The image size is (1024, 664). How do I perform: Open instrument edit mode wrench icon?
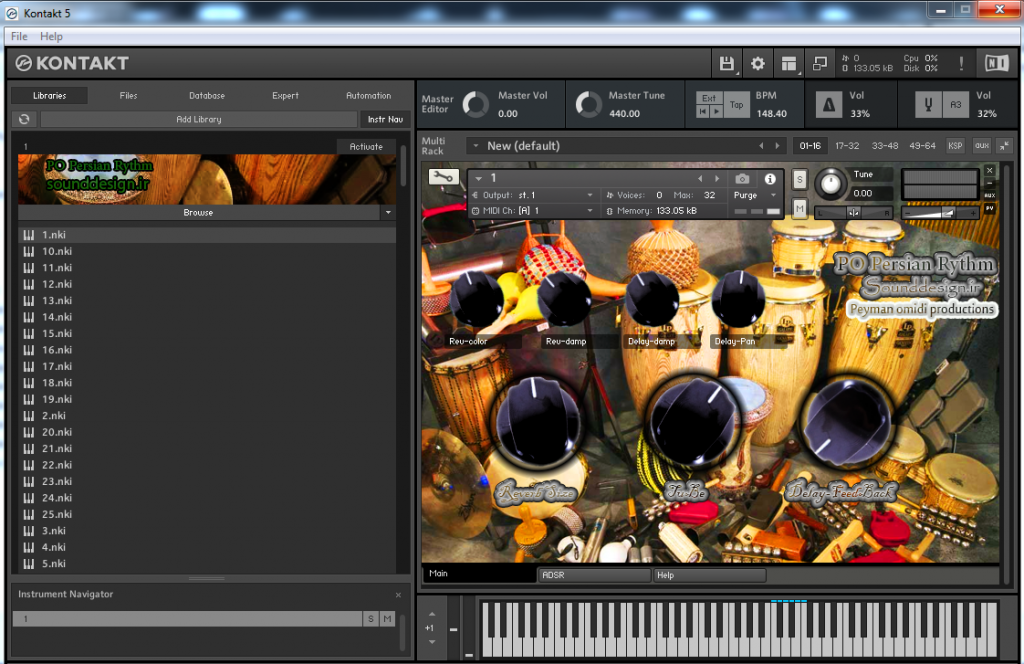(x=443, y=177)
